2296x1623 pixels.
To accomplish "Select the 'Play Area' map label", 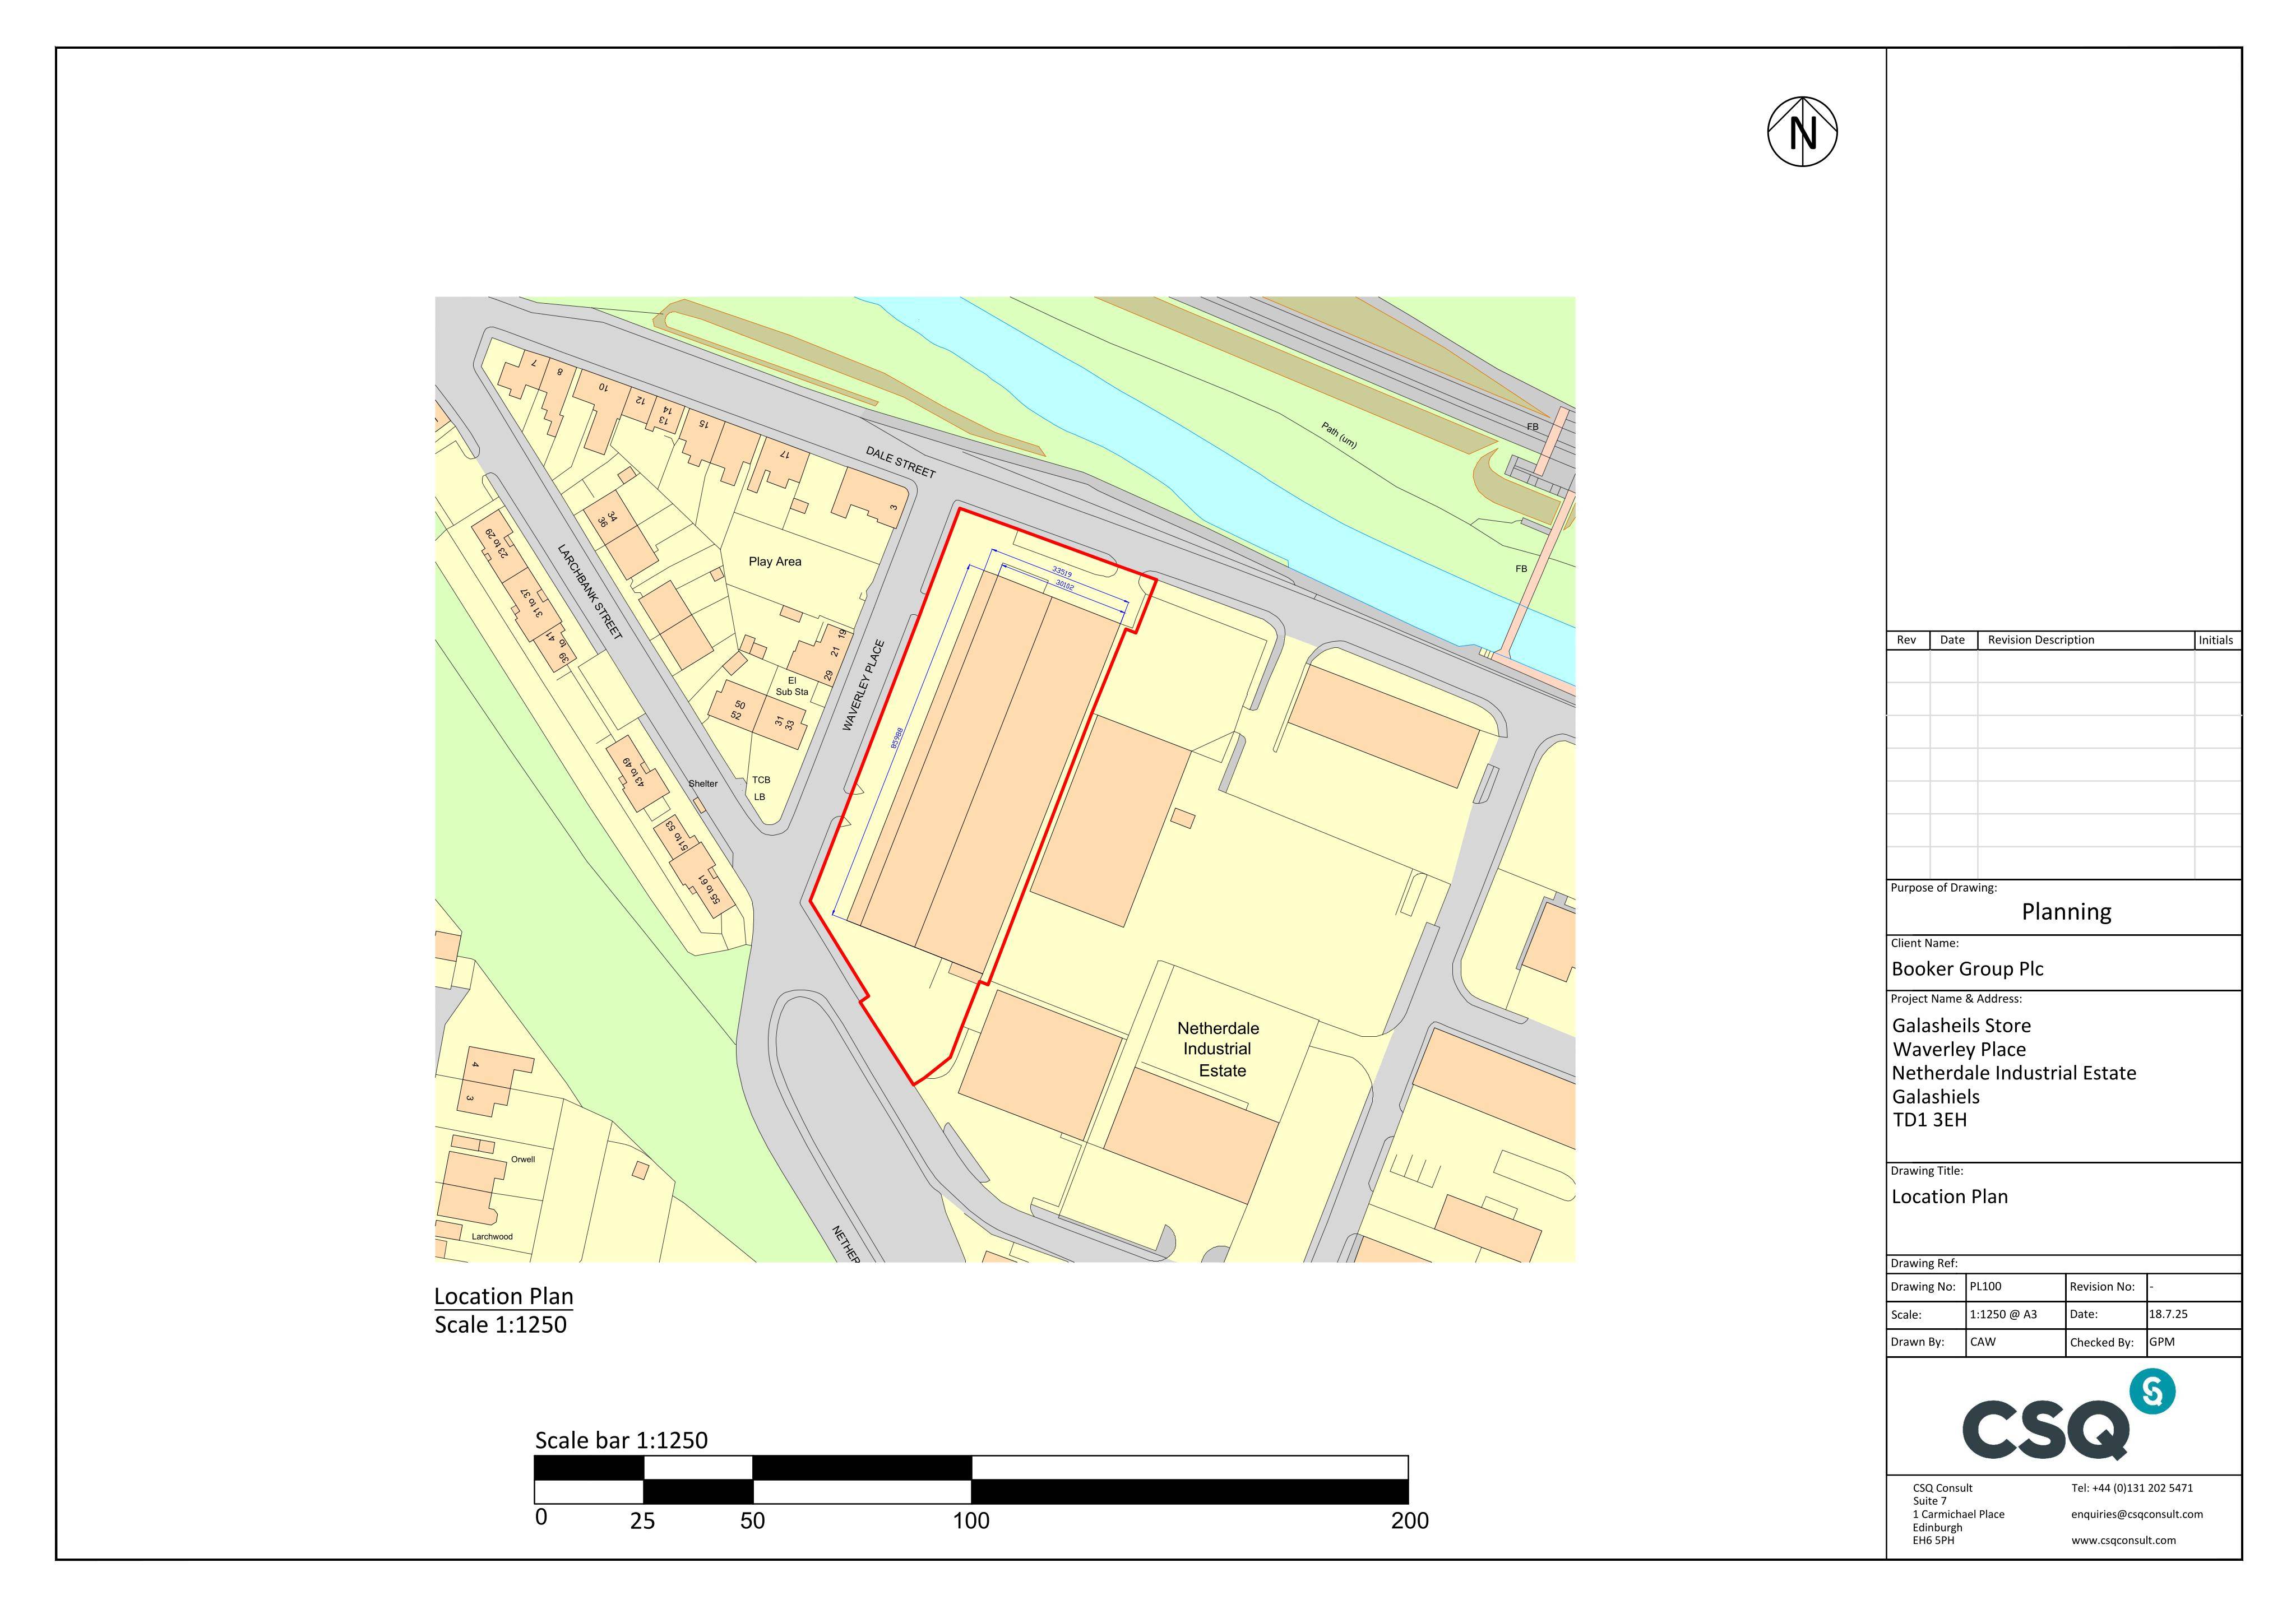I will [775, 561].
